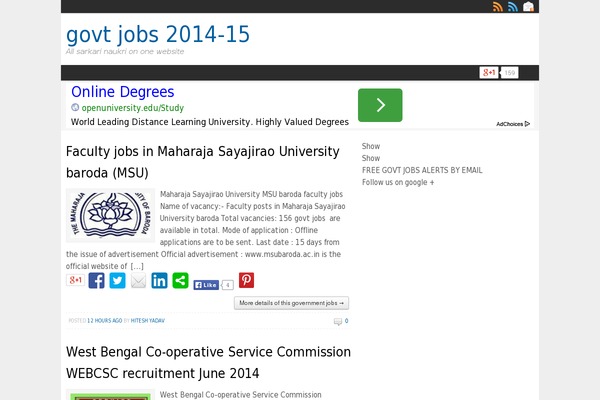600x400 pixels.
Task: Click the green ShareThis icon
Action: point(180,281)
